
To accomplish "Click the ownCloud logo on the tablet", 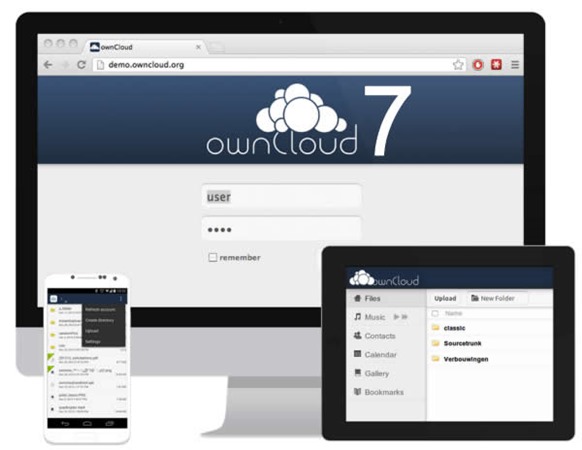I will (384, 278).
